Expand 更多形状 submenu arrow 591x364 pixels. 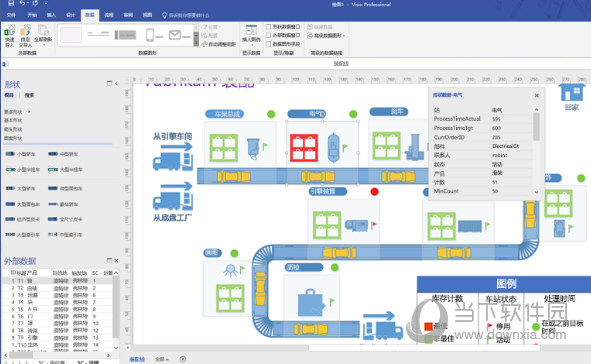click(x=29, y=112)
